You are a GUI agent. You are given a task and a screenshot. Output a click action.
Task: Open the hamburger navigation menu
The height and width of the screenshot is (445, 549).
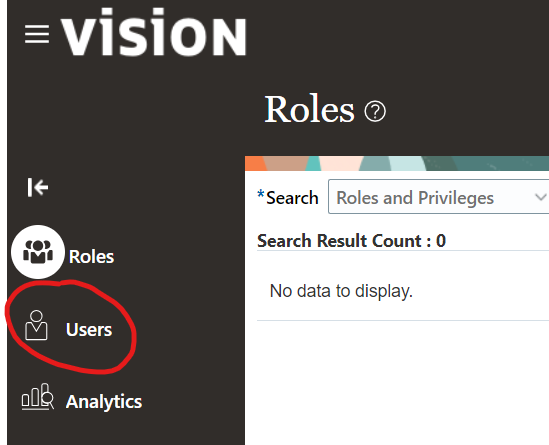[x=37, y=34]
